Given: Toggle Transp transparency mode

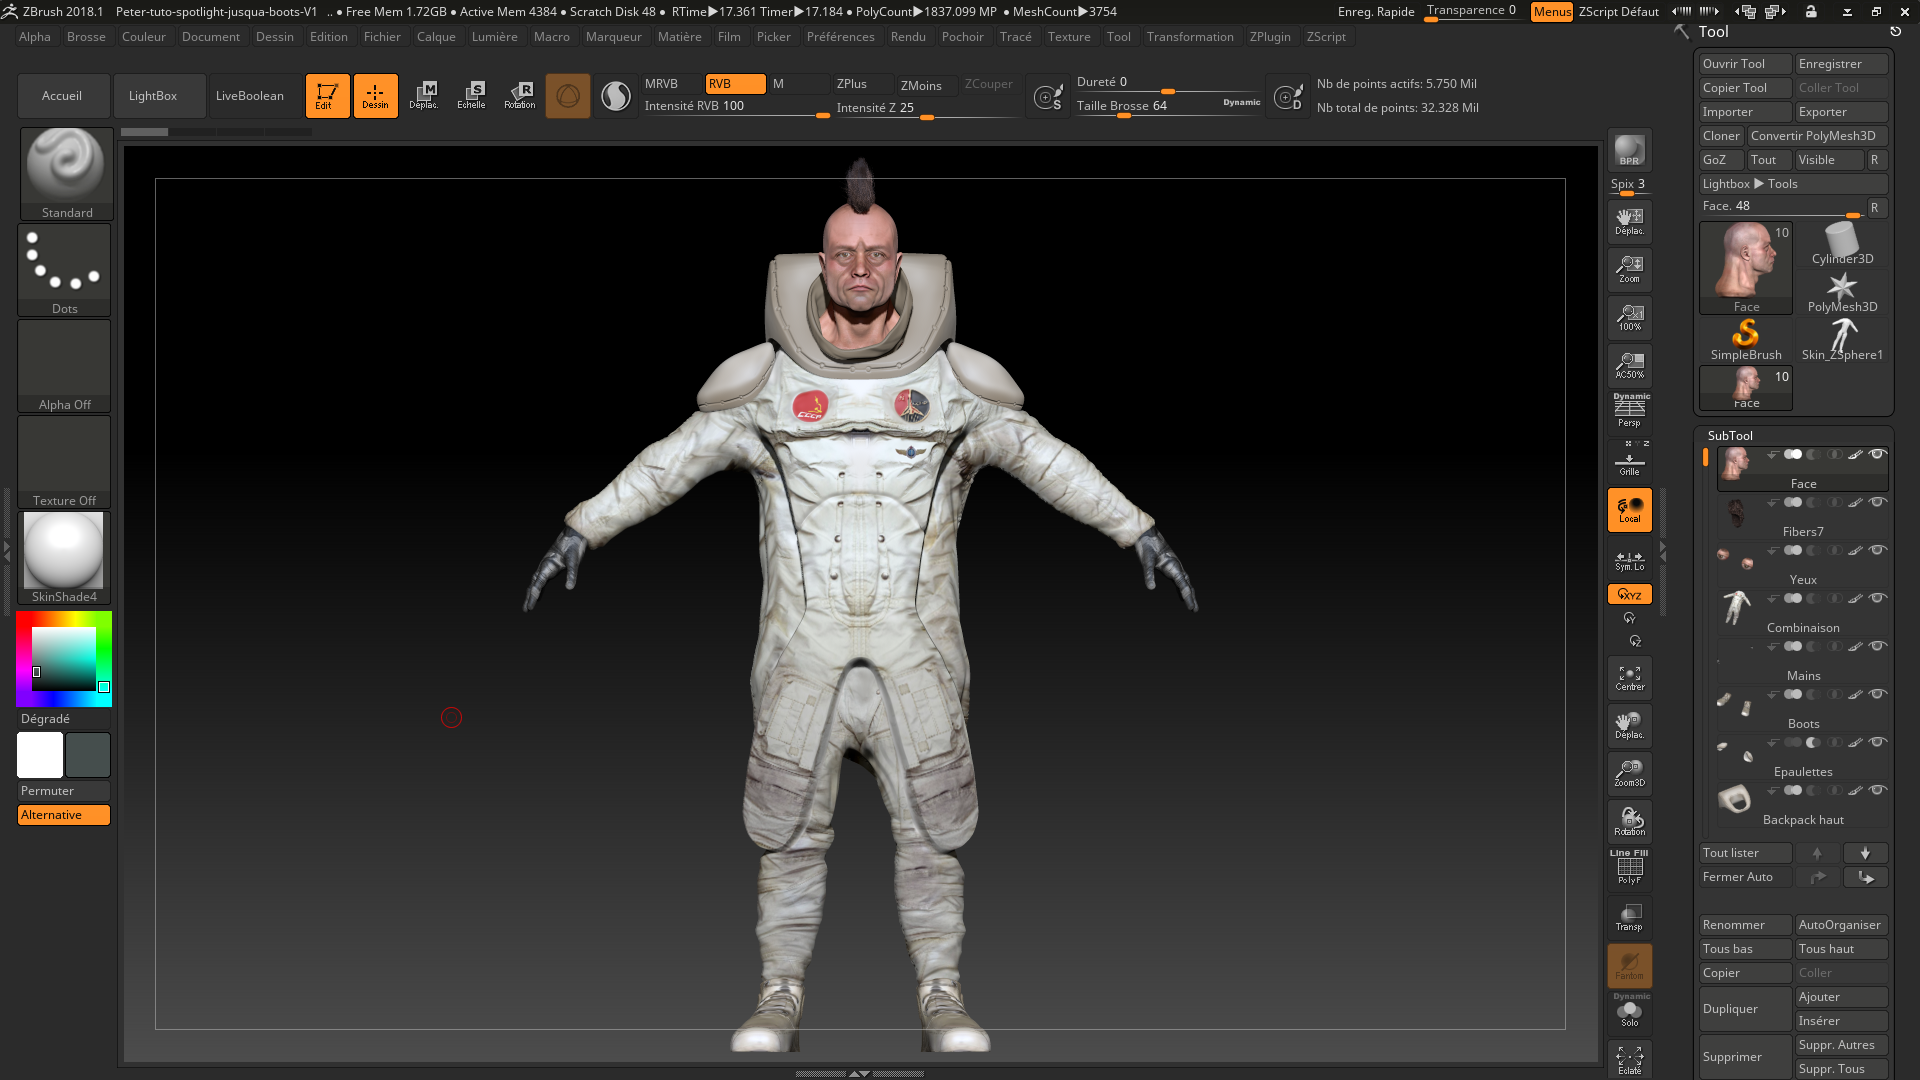Looking at the screenshot, I should pos(1629,916).
